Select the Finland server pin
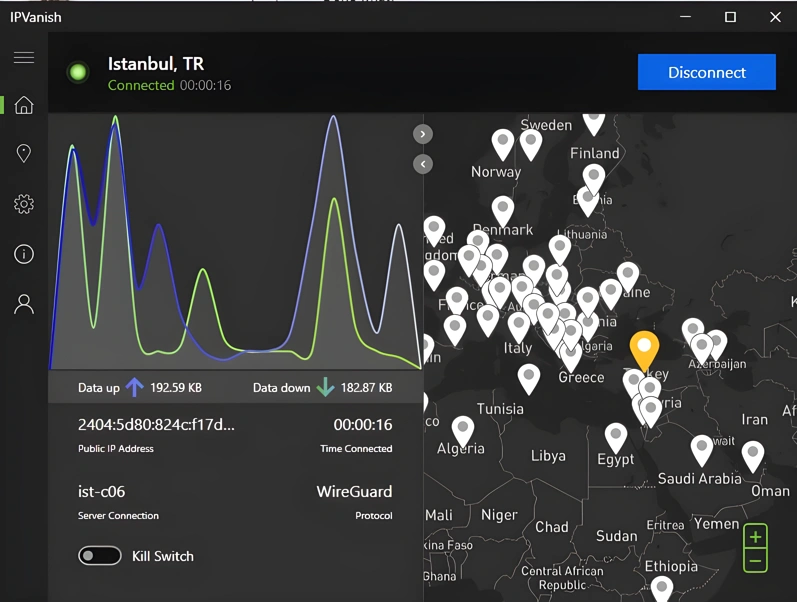This screenshot has width=797, height=602. point(593,178)
